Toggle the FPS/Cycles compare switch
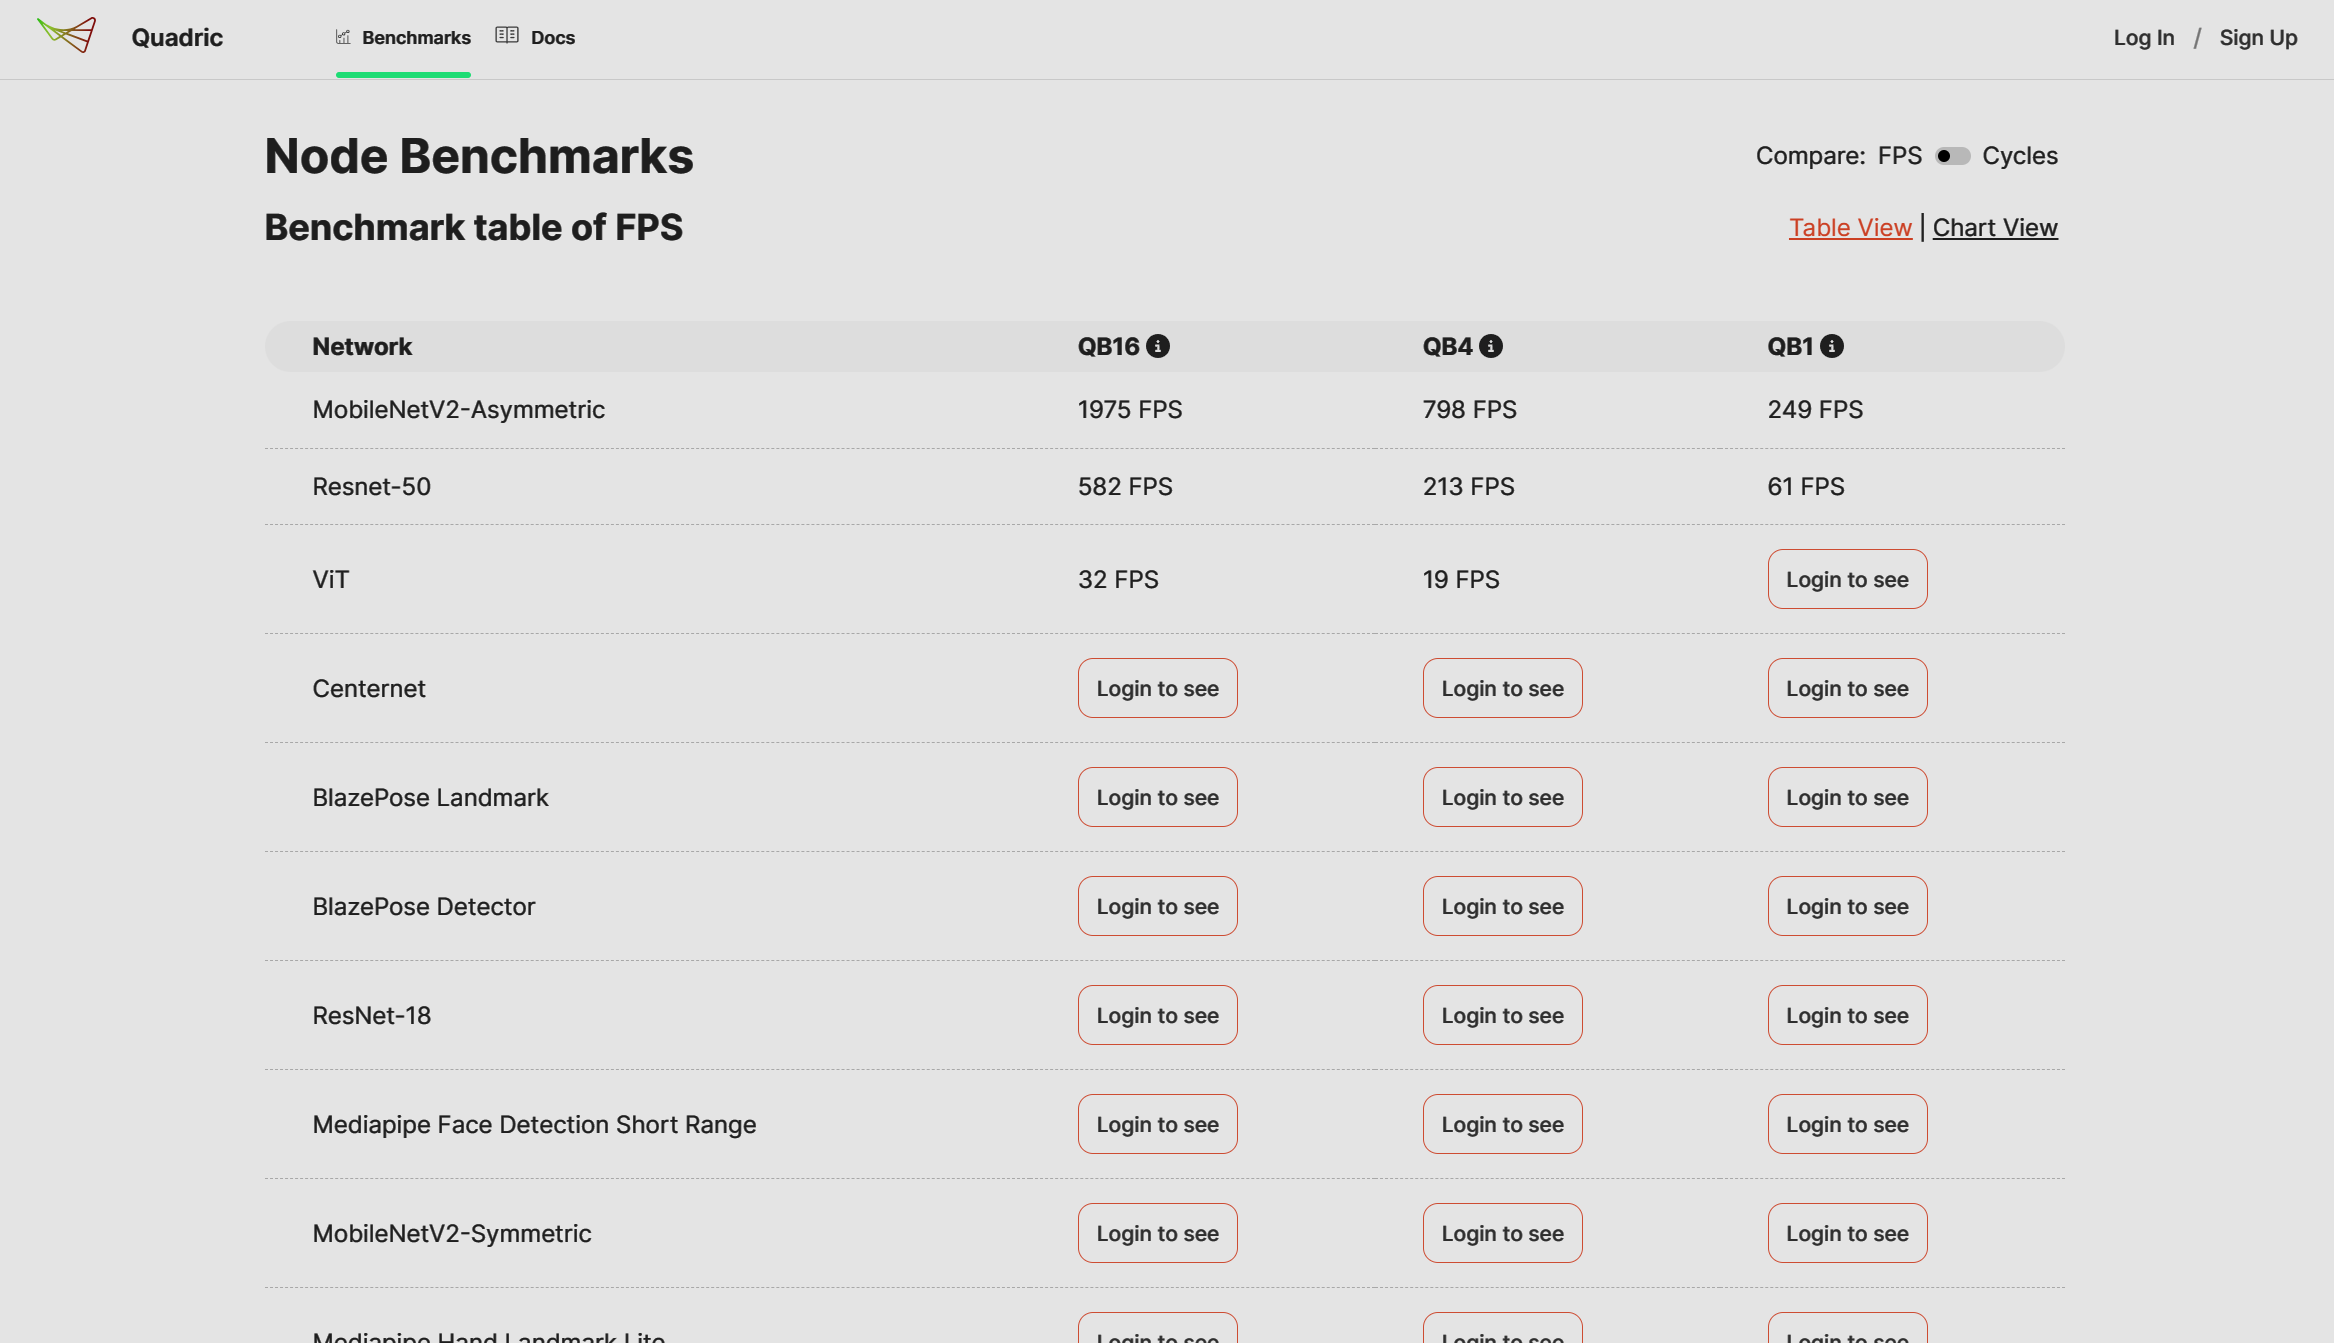The width and height of the screenshot is (2334, 1343). click(1952, 156)
